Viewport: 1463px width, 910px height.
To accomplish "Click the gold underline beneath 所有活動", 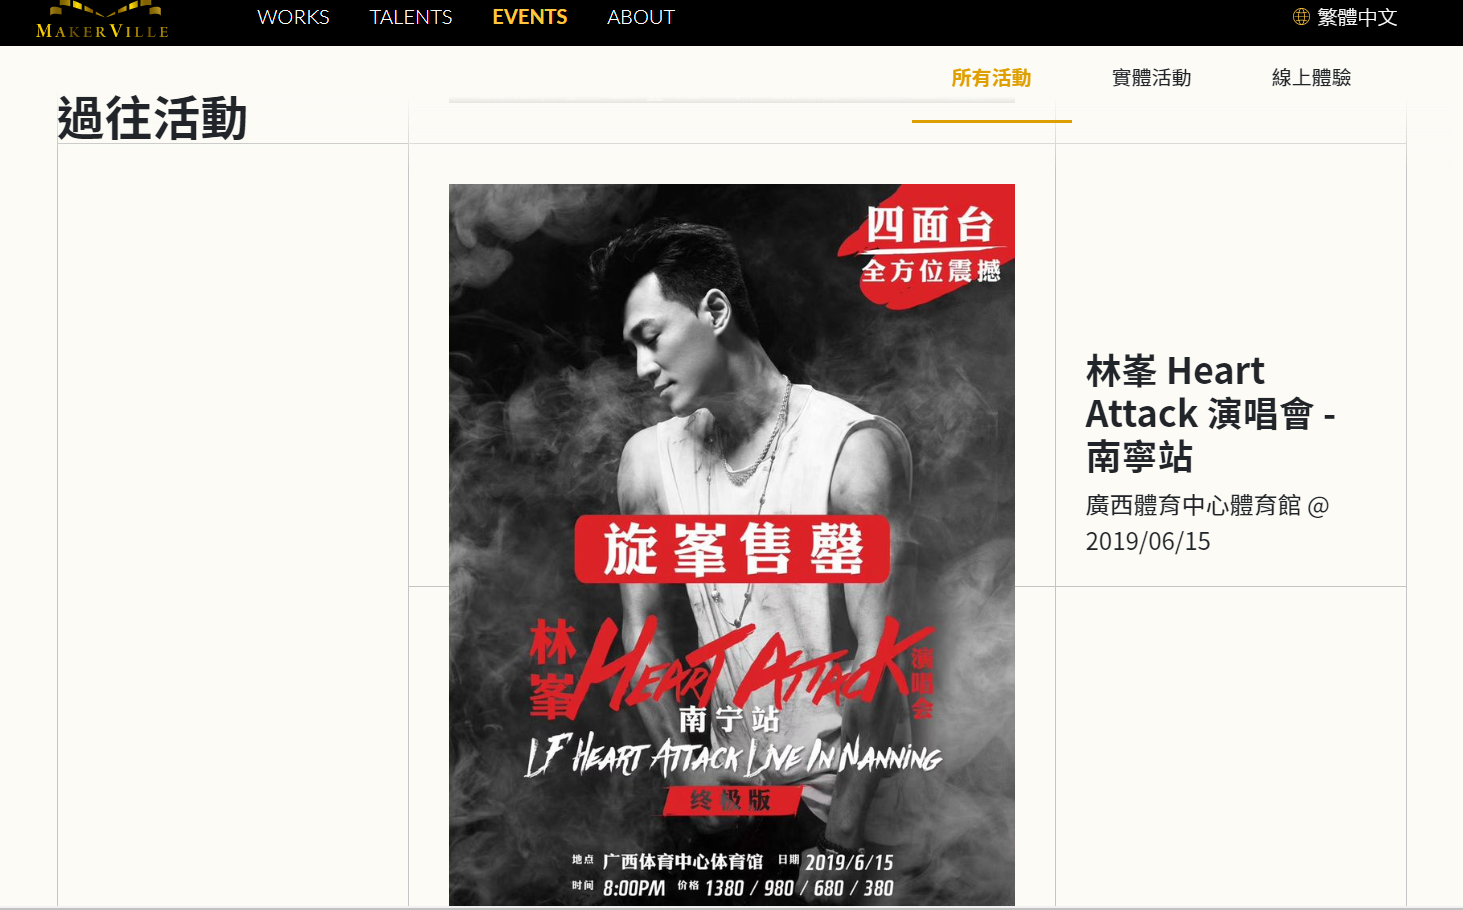I will (x=991, y=121).
